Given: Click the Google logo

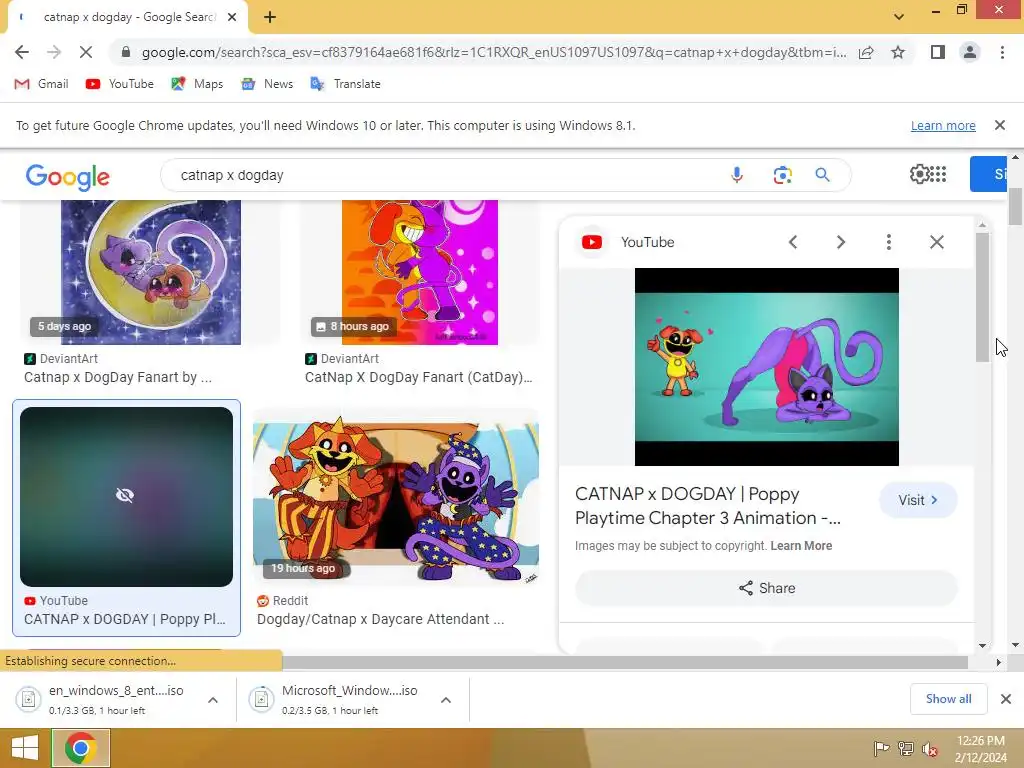Looking at the screenshot, I should tap(68, 176).
